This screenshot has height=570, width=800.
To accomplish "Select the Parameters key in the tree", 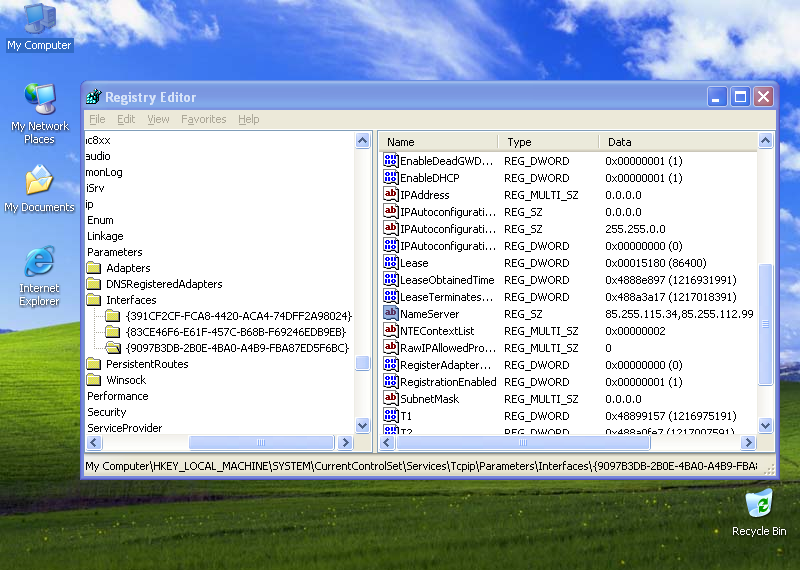I will (x=114, y=252).
